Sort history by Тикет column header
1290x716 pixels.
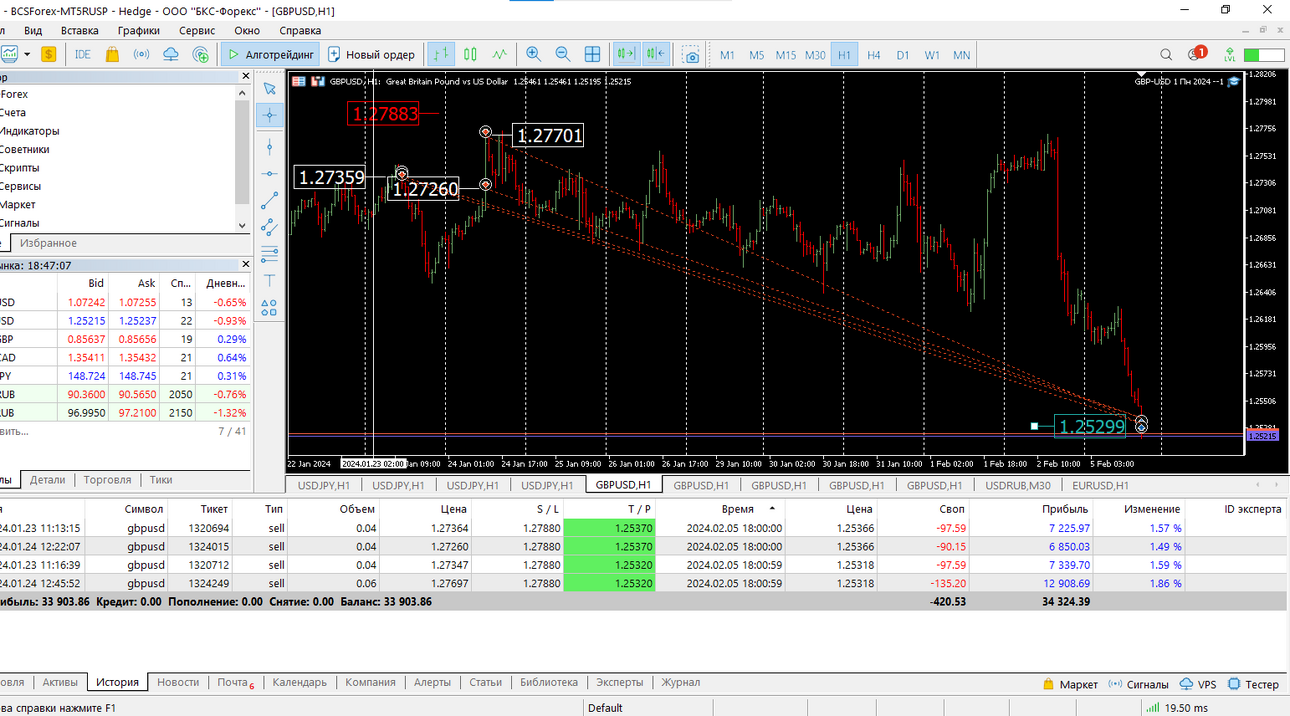[x=213, y=509]
